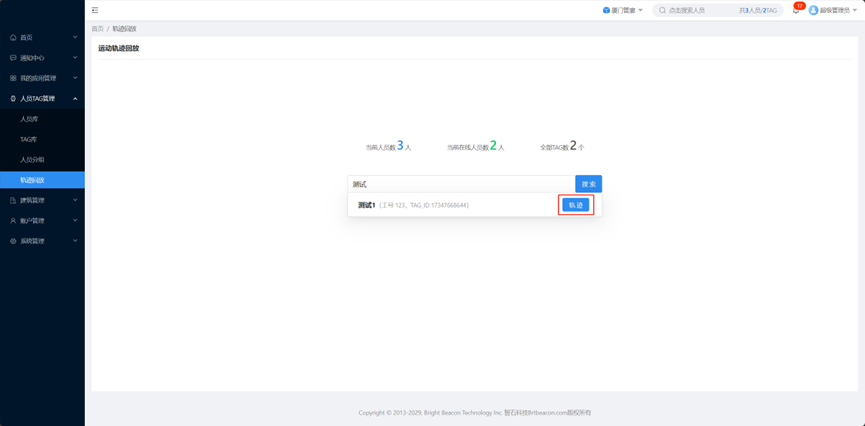Click the search field containing 测试
The image size is (865, 426).
(460, 184)
